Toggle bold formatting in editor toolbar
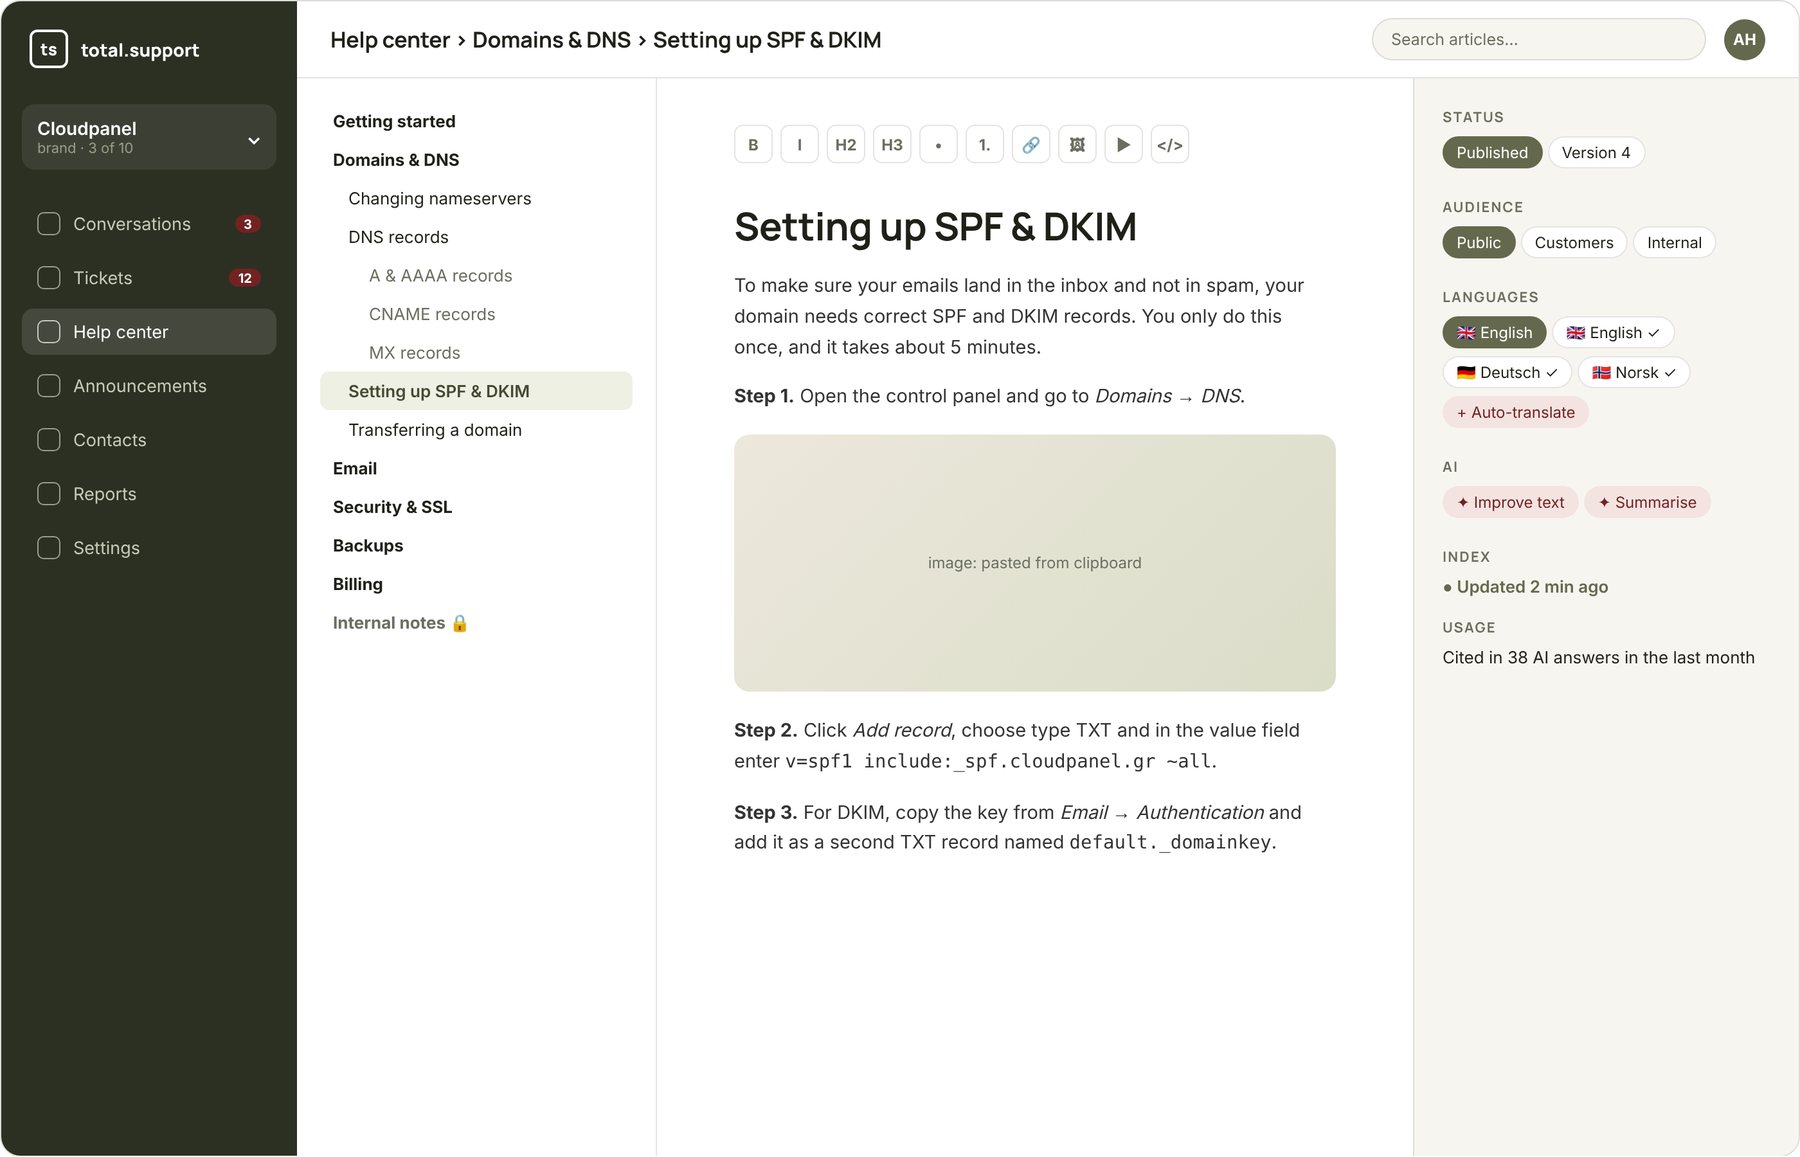The height and width of the screenshot is (1157, 1800). (x=753, y=145)
